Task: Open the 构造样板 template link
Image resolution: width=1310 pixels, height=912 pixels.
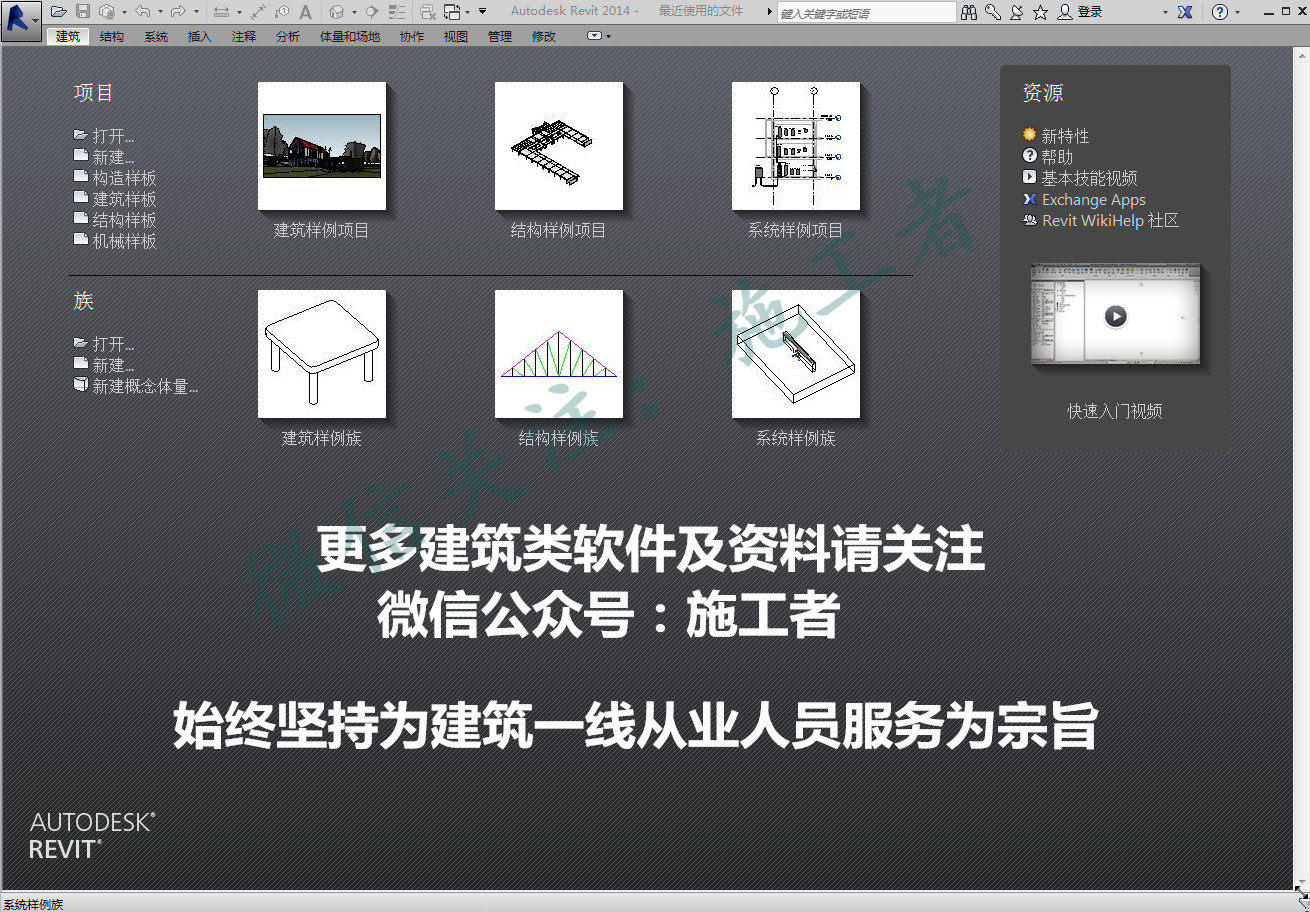Action: 116,178
